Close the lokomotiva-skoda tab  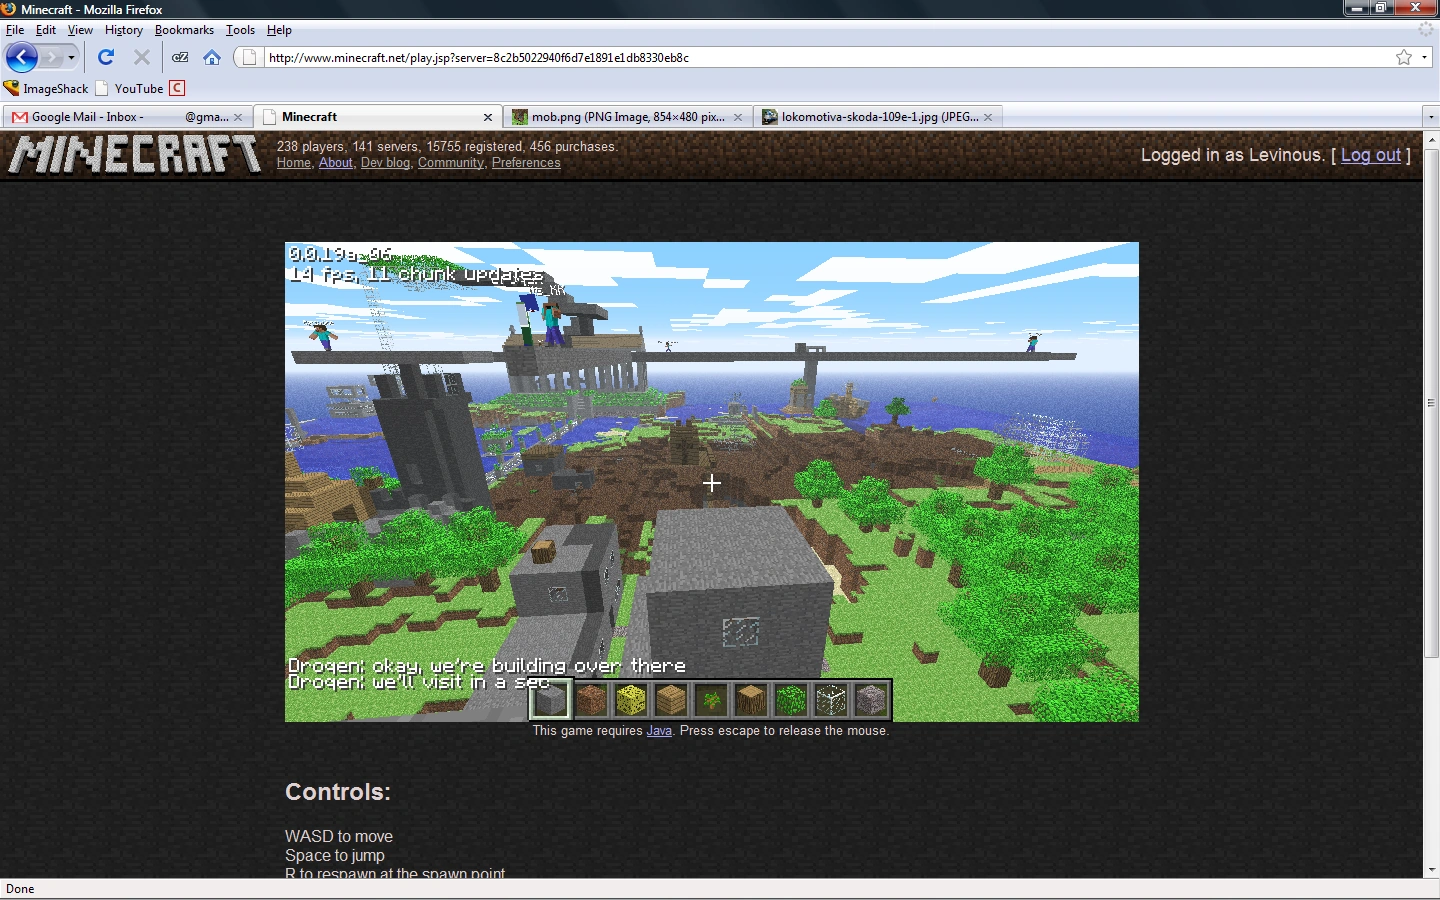coord(988,117)
